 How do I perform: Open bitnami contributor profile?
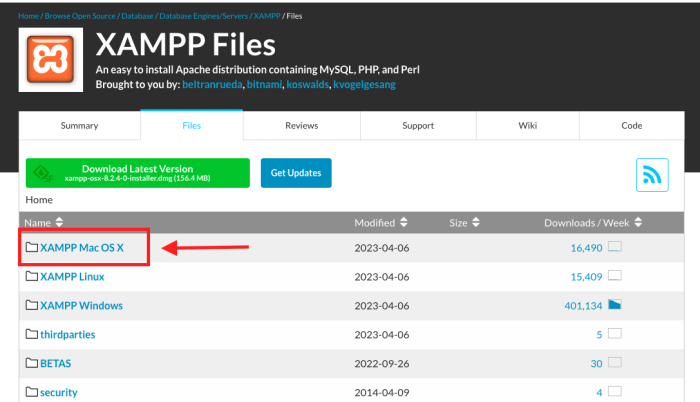(264, 84)
